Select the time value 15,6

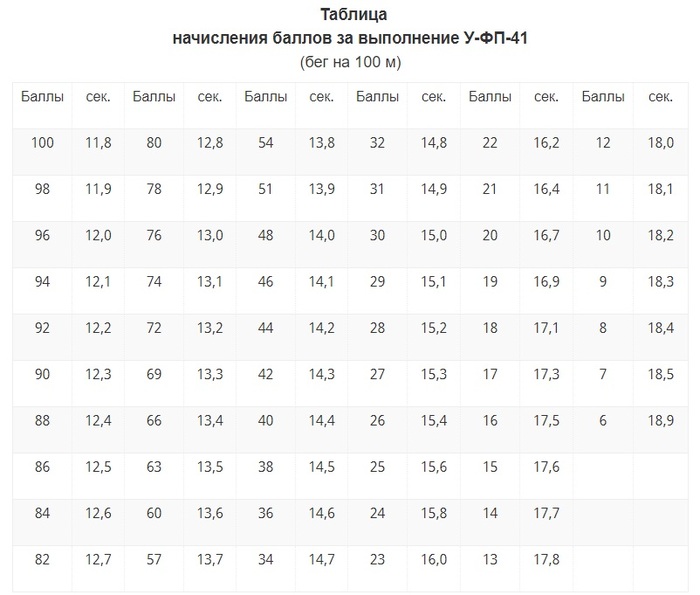tap(434, 467)
